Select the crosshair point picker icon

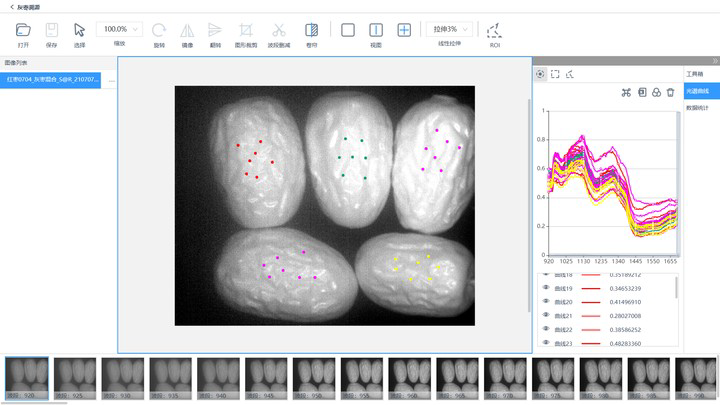tap(541, 73)
